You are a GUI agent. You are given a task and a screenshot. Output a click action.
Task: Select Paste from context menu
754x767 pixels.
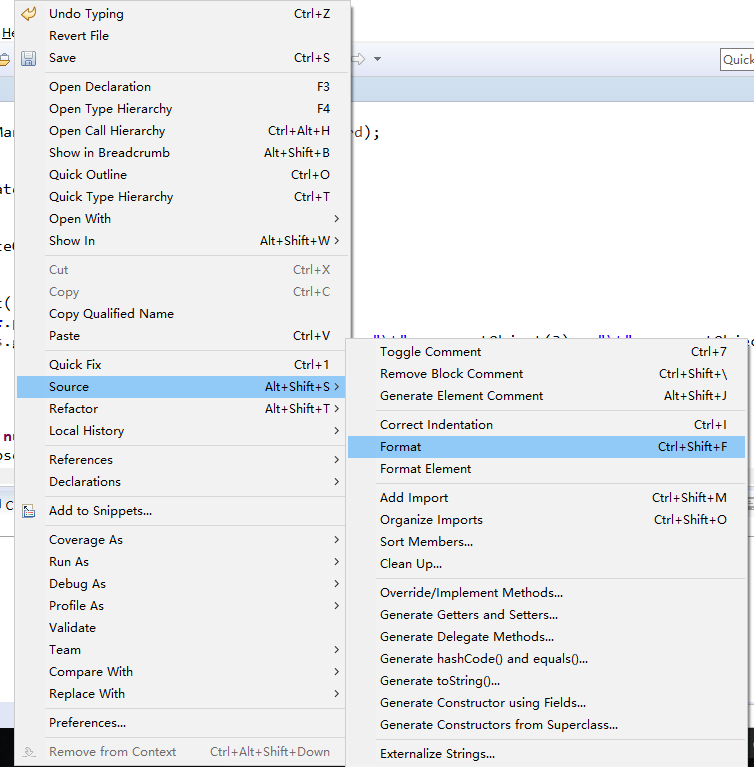point(182,336)
